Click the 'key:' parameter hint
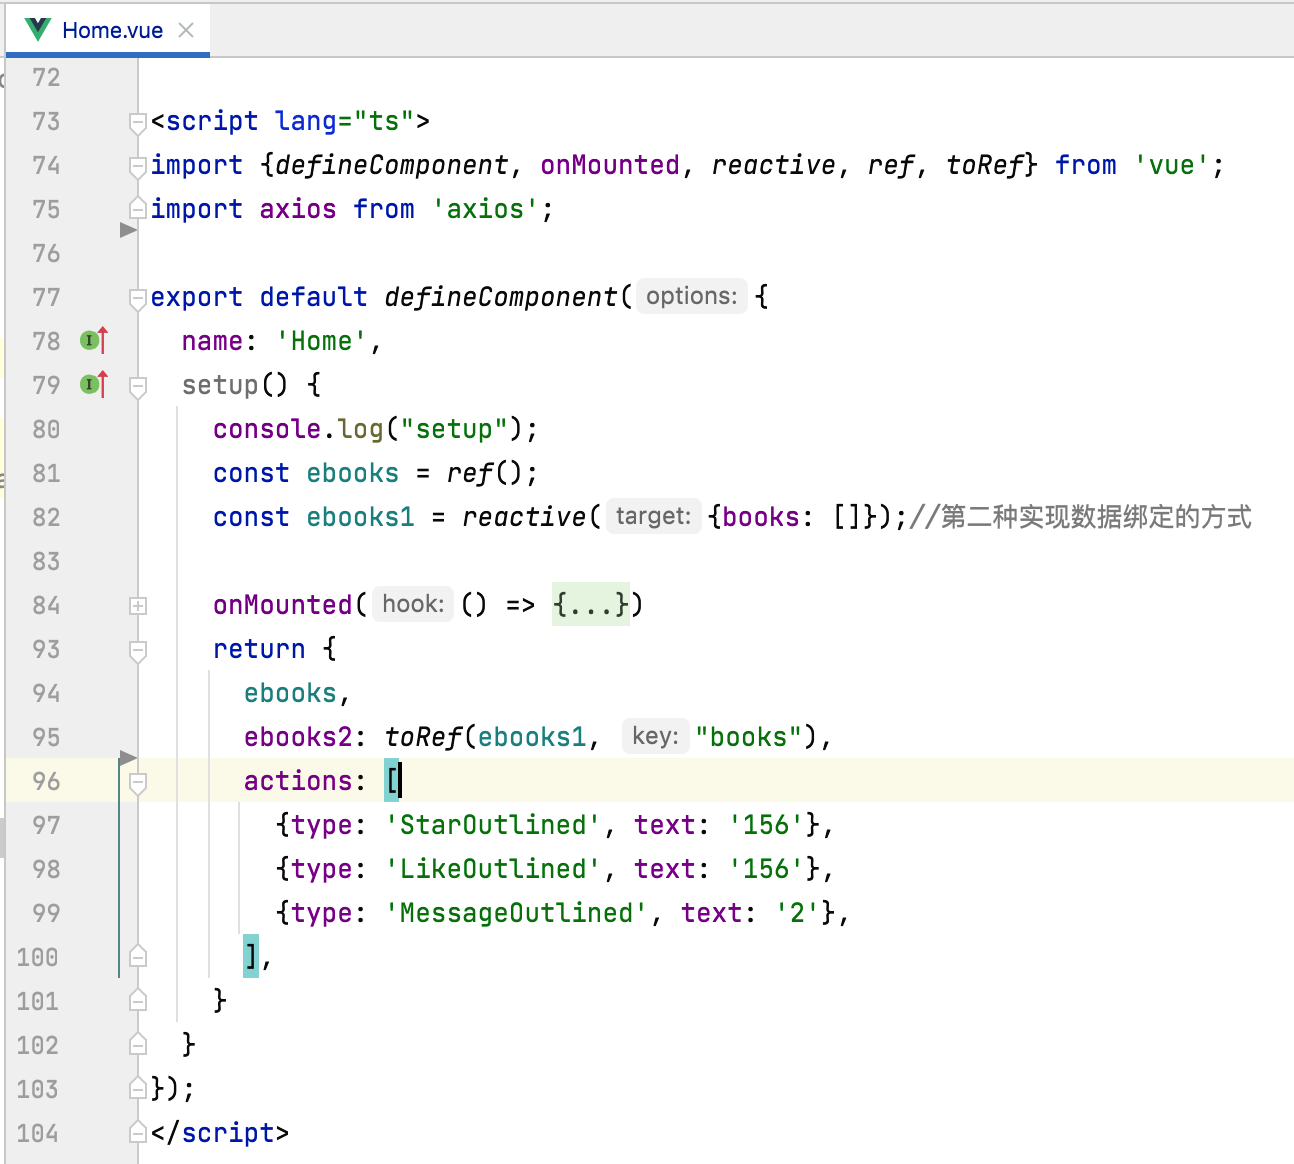 655,736
